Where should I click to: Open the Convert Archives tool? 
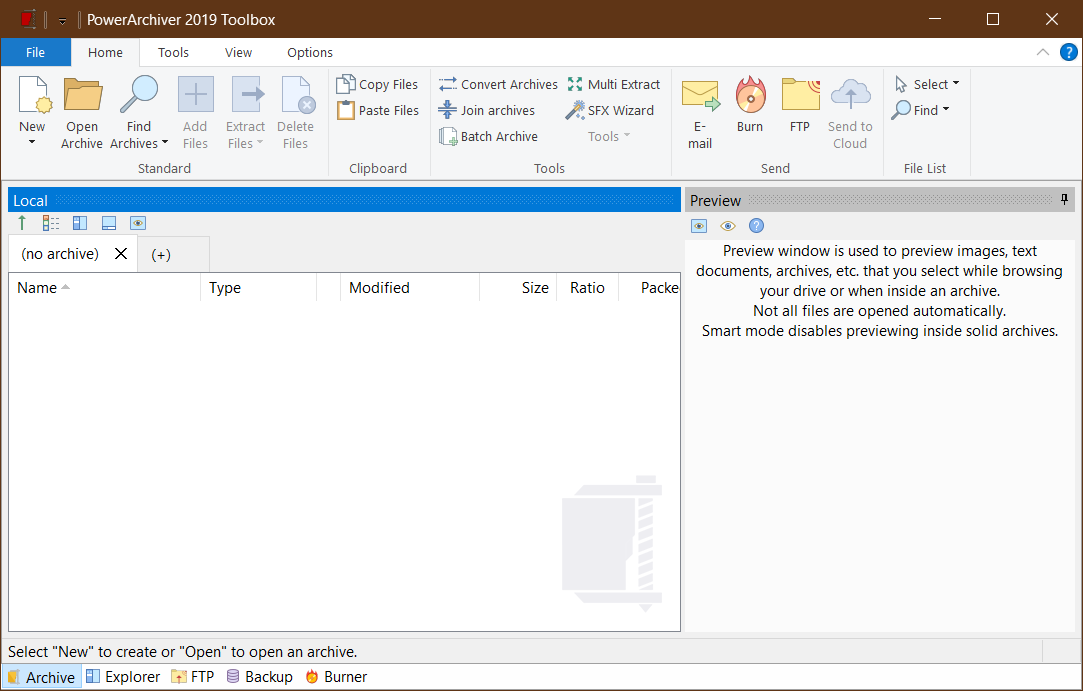[498, 84]
